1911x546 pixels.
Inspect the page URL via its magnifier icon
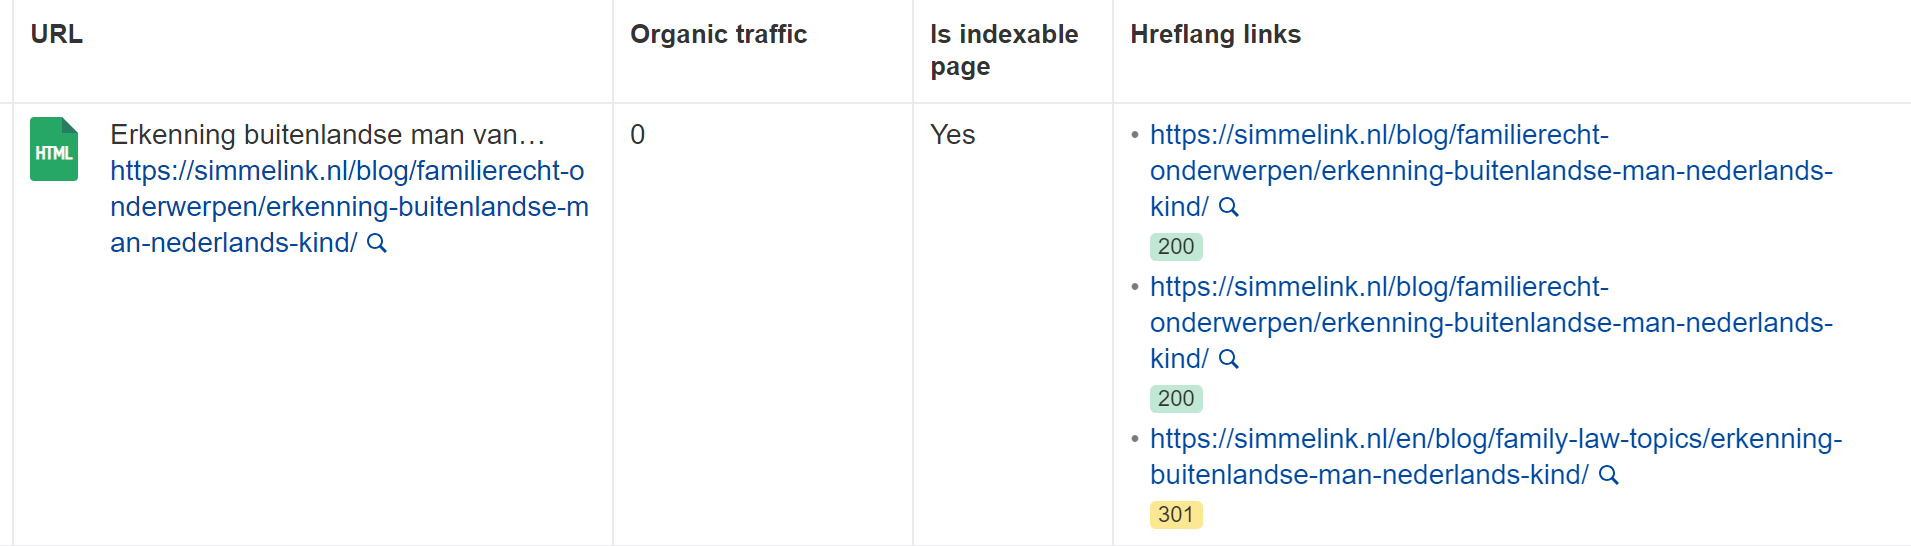click(377, 243)
